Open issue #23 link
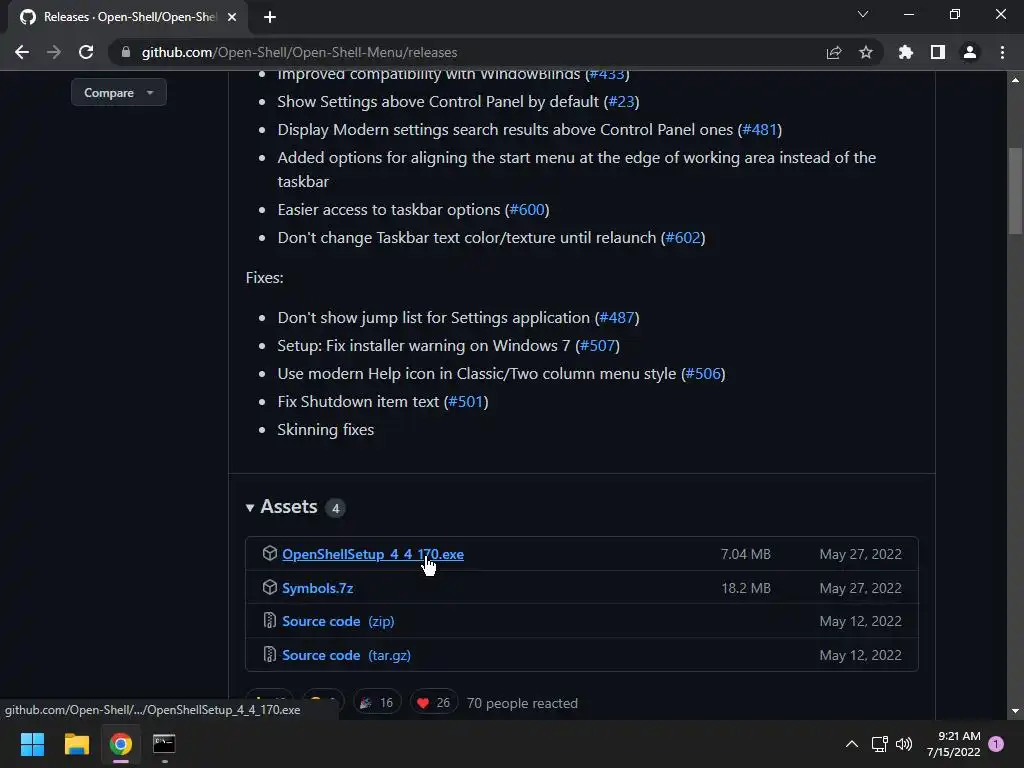Image resolution: width=1024 pixels, height=768 pixels. pos(621,101)
